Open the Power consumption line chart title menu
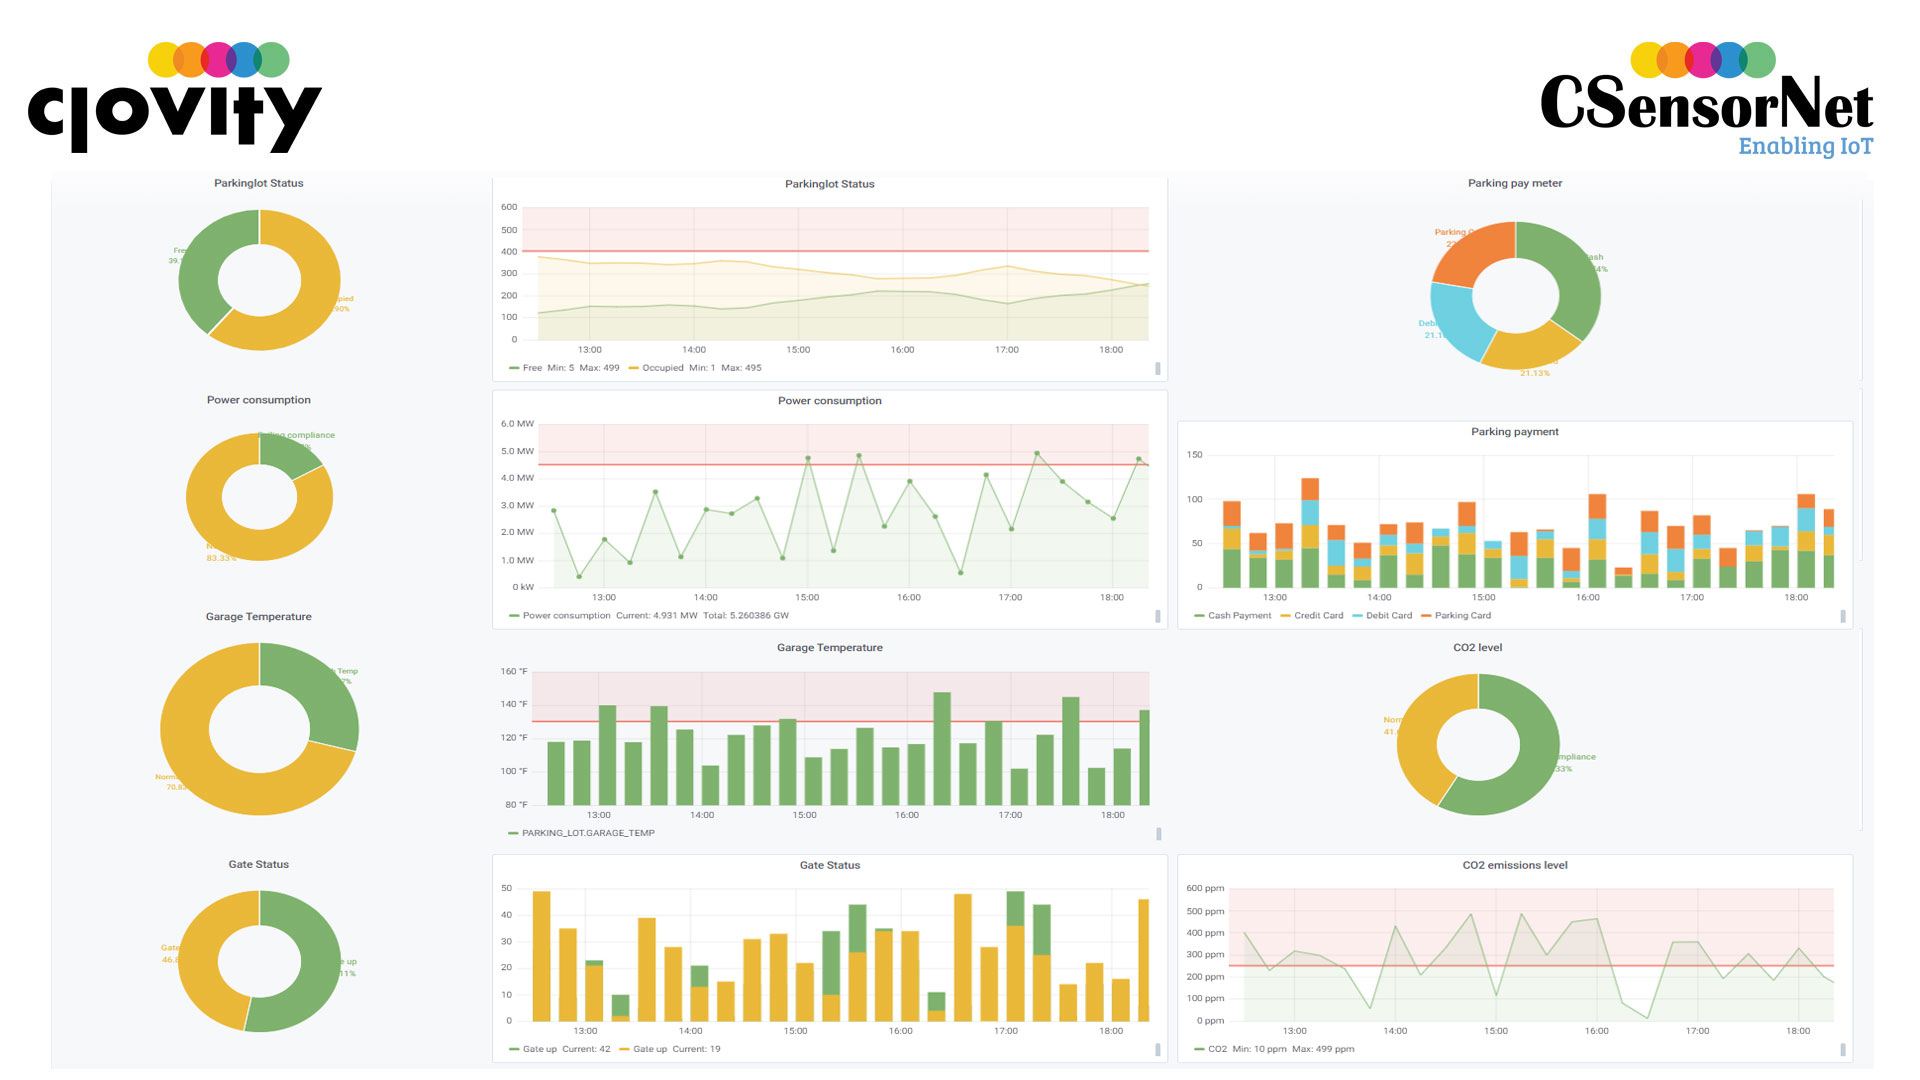The image size is (1920, 1080). point(829,401)
